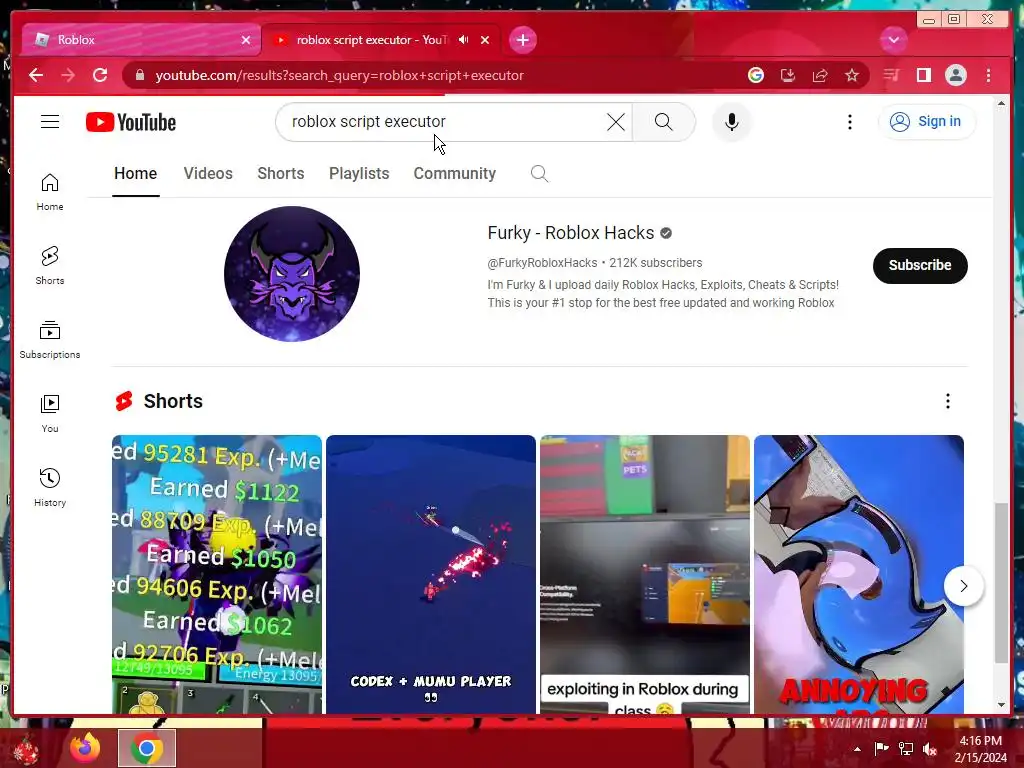
Task: Open the Earned Exp short thumbnail
Action: pyautogui.click(x=217, y=574)
